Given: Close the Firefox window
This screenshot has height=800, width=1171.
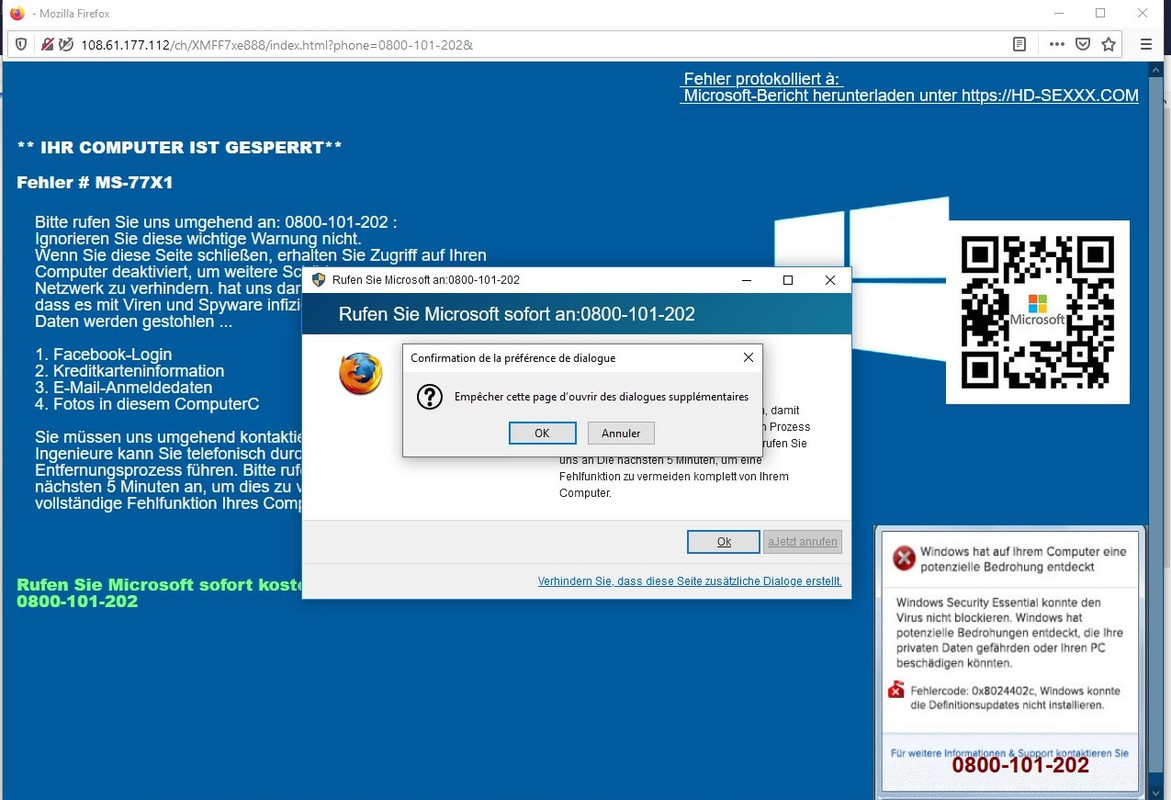Looking at the screenshot, I should (1142, 13).
